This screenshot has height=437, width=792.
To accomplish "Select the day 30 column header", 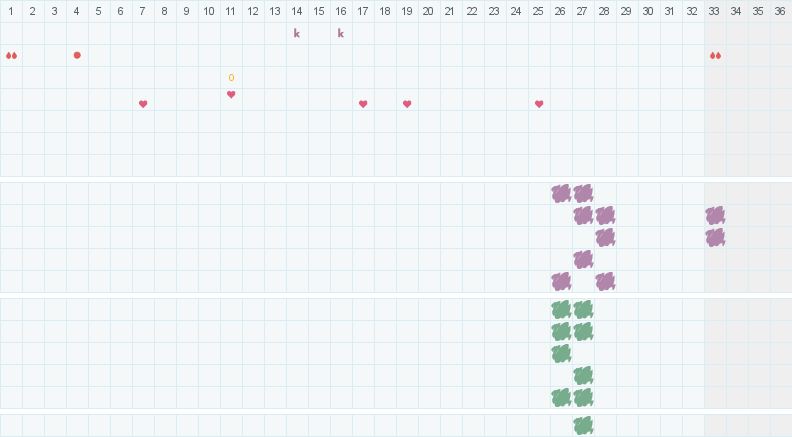I will (649, 11).
